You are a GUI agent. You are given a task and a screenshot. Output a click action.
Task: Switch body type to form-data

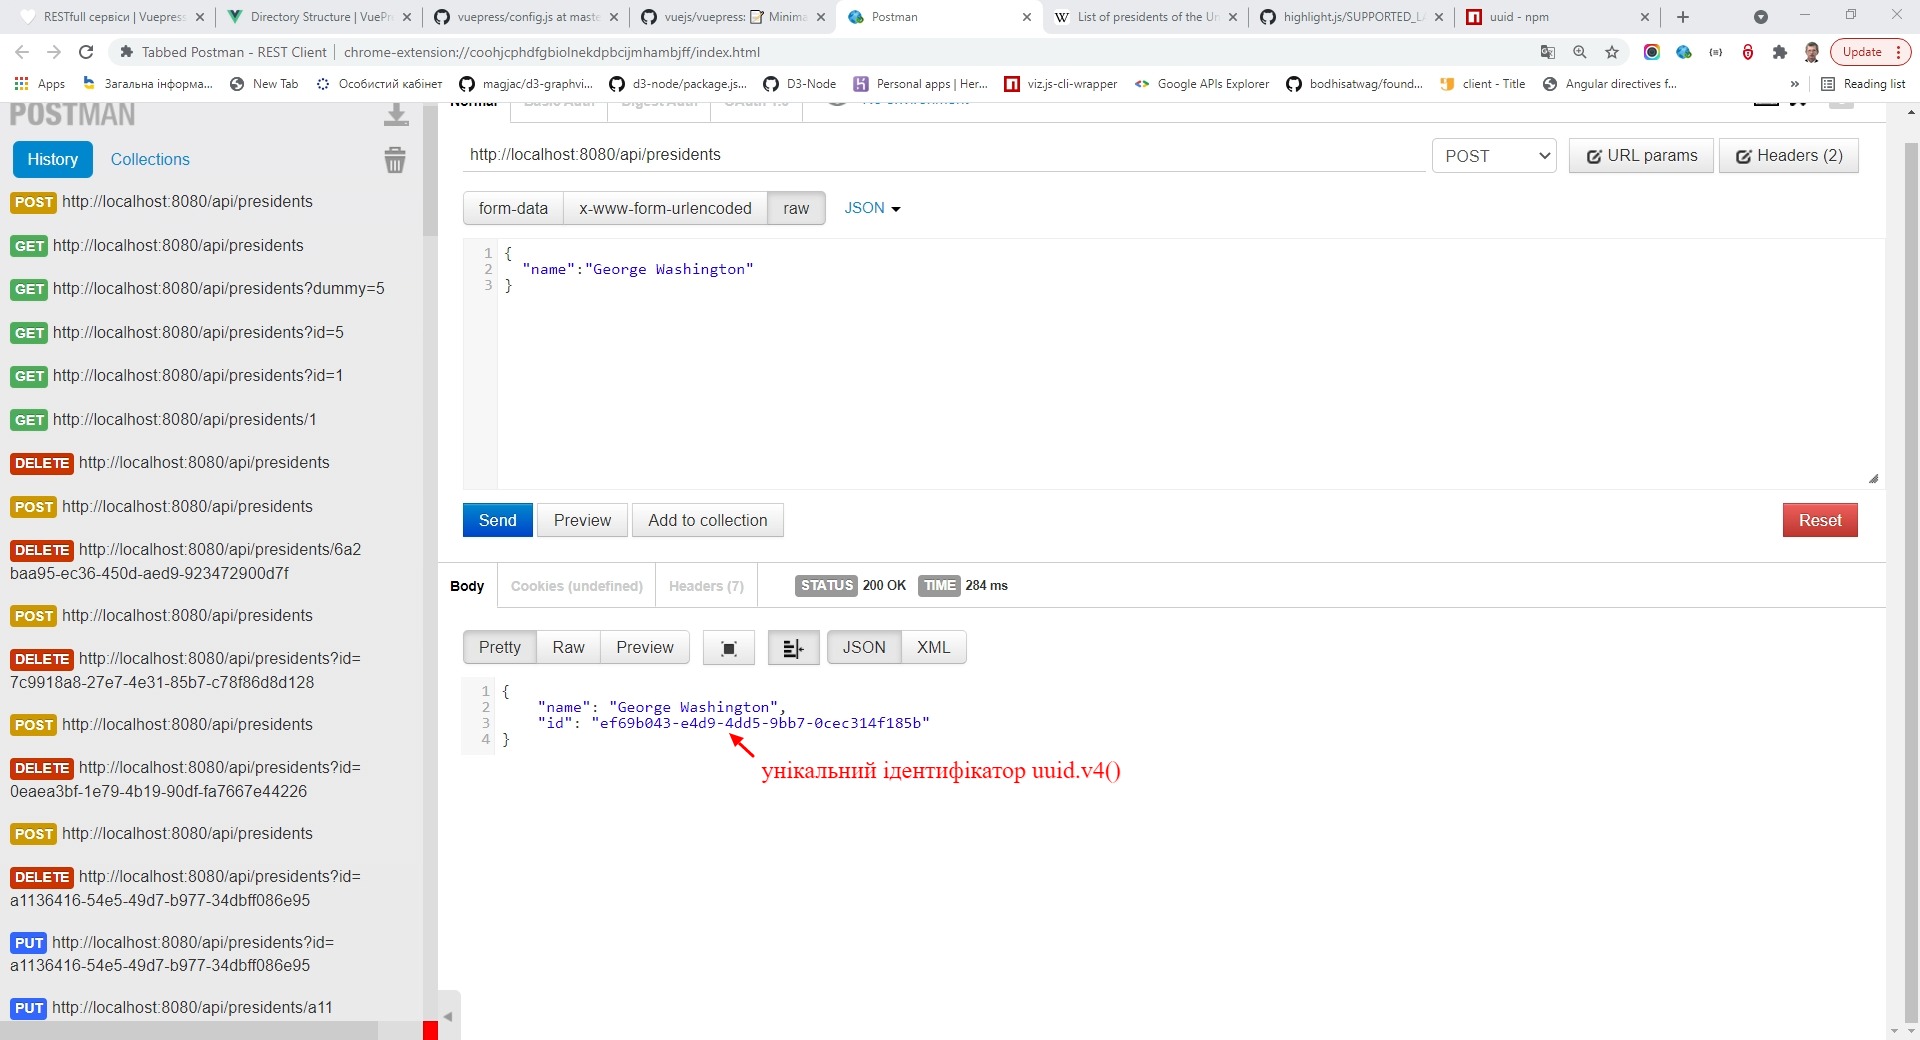coord(513,208)
